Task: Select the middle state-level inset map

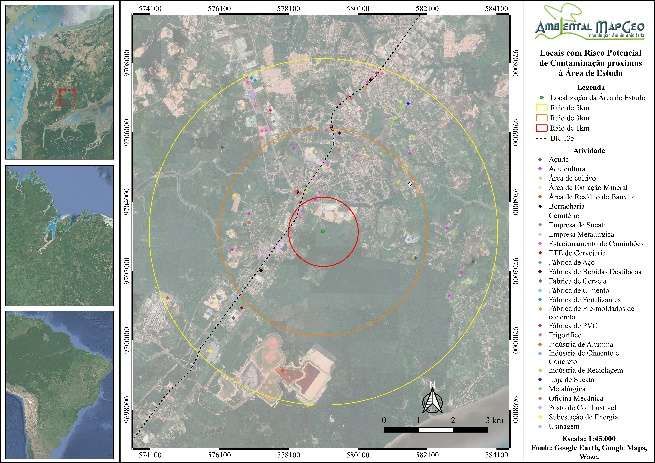Action: point(58,235)
